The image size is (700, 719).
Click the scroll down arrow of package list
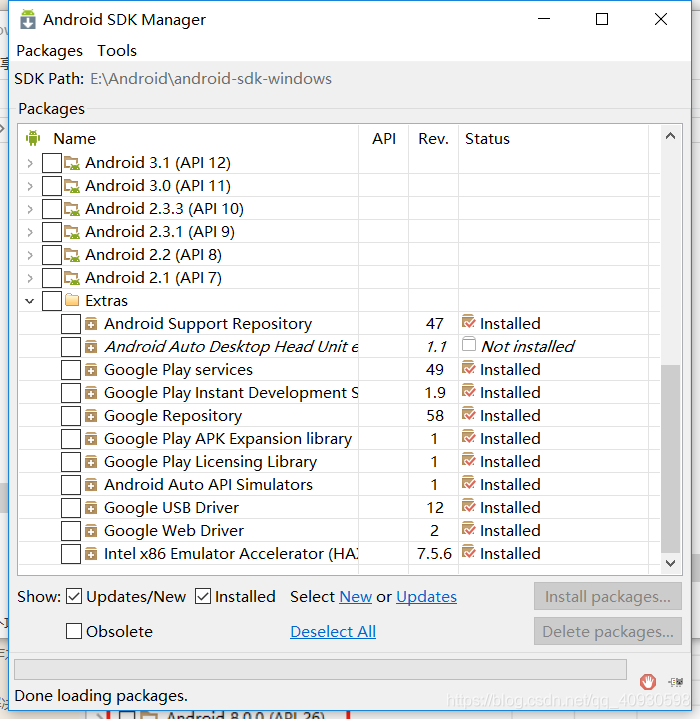tap(670, 563)
